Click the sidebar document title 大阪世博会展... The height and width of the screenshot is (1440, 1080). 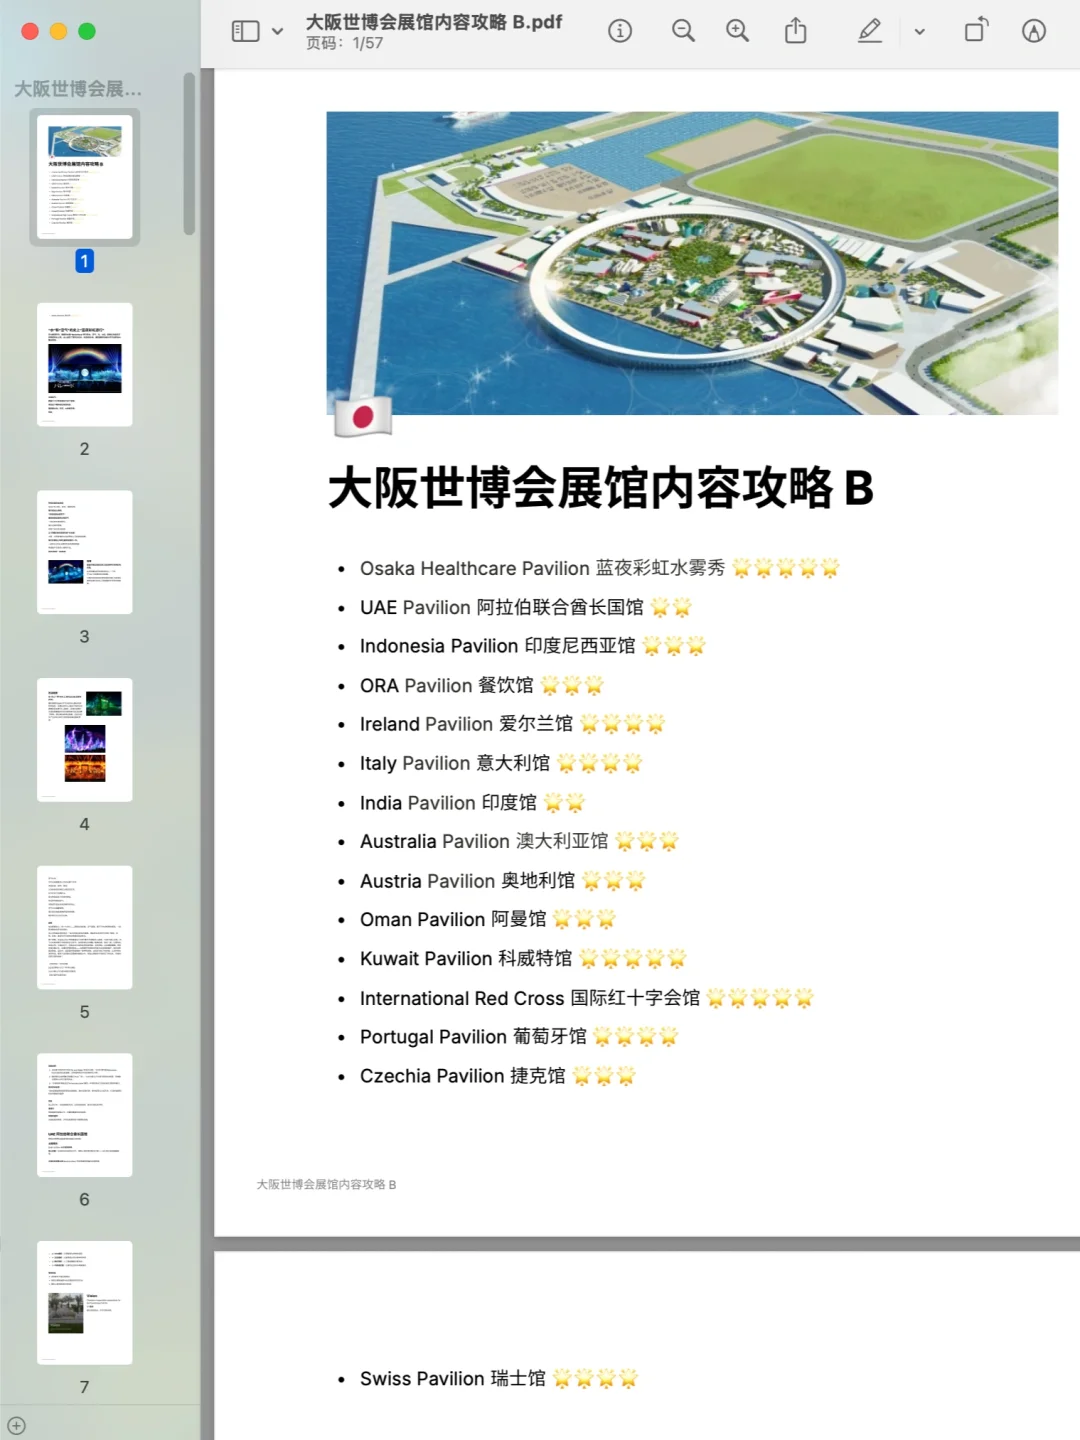point(78,89)
